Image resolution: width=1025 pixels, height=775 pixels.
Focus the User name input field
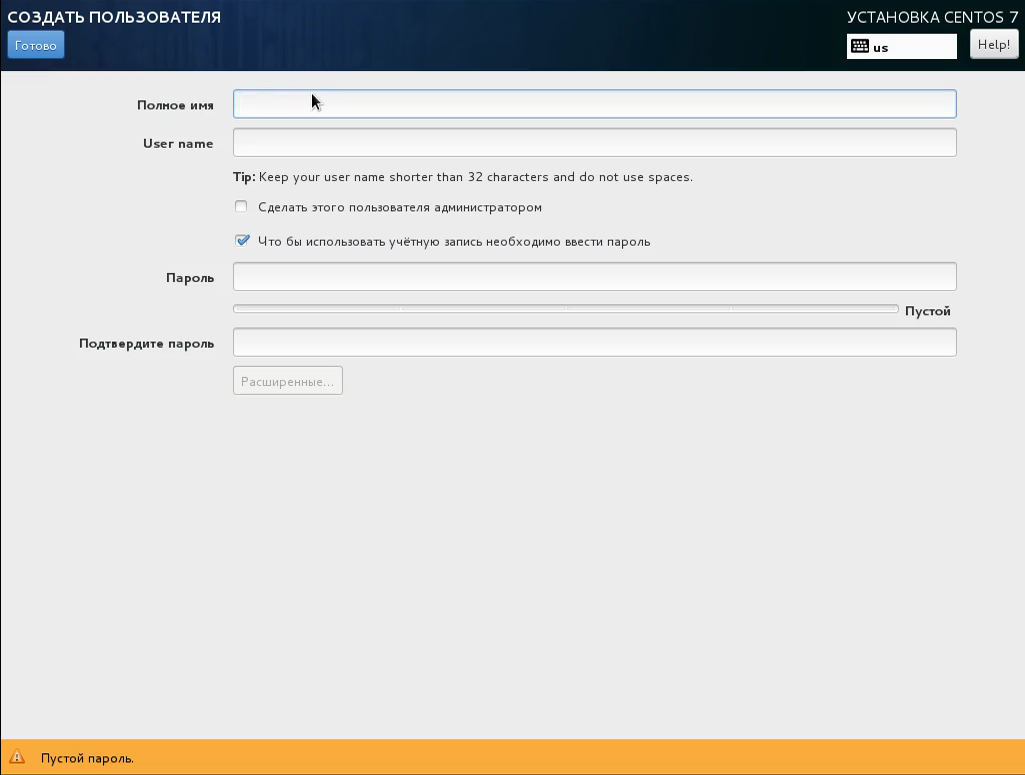(x=594, y=143)
